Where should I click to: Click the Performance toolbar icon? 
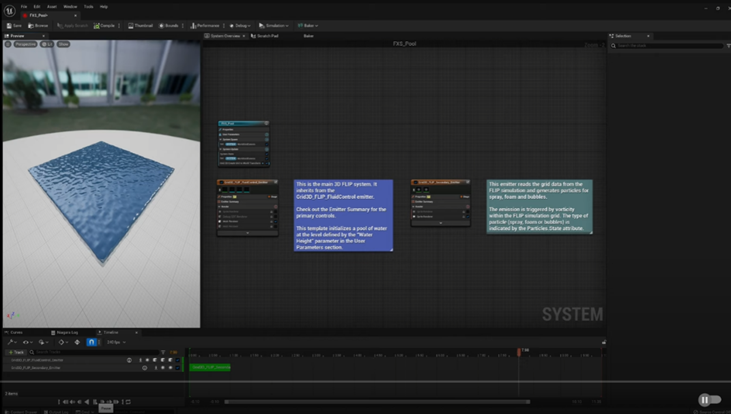pyautogui.click(x=205, y=25)
